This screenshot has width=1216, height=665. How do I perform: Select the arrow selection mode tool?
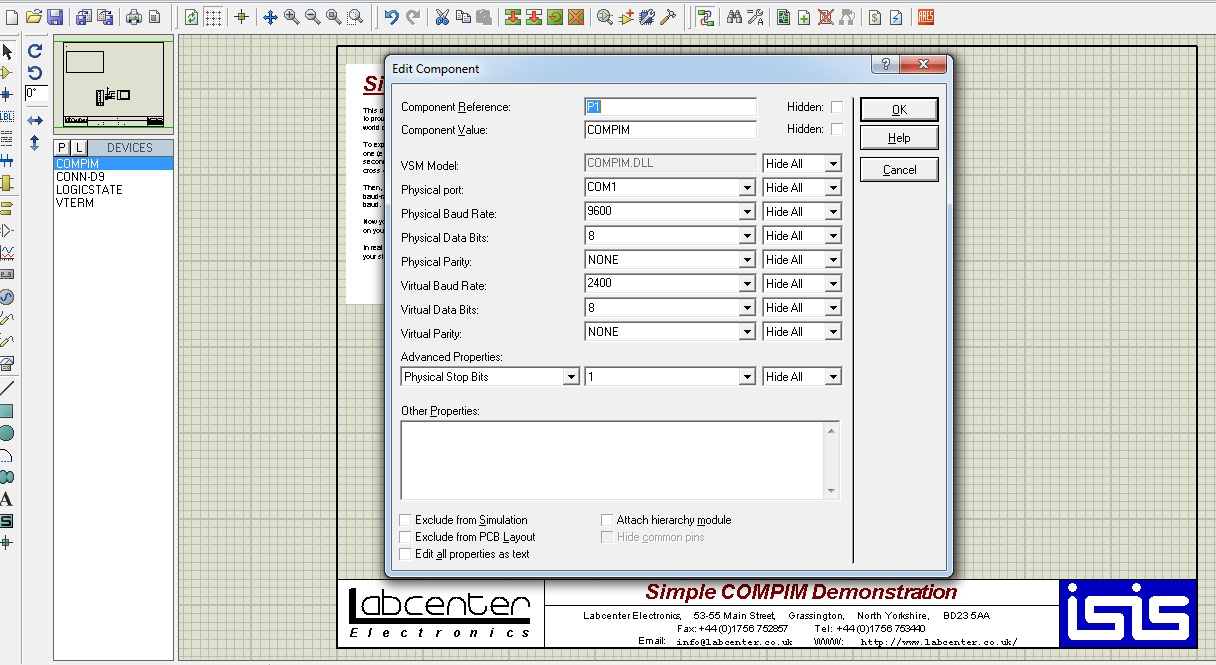coord(7,51)
